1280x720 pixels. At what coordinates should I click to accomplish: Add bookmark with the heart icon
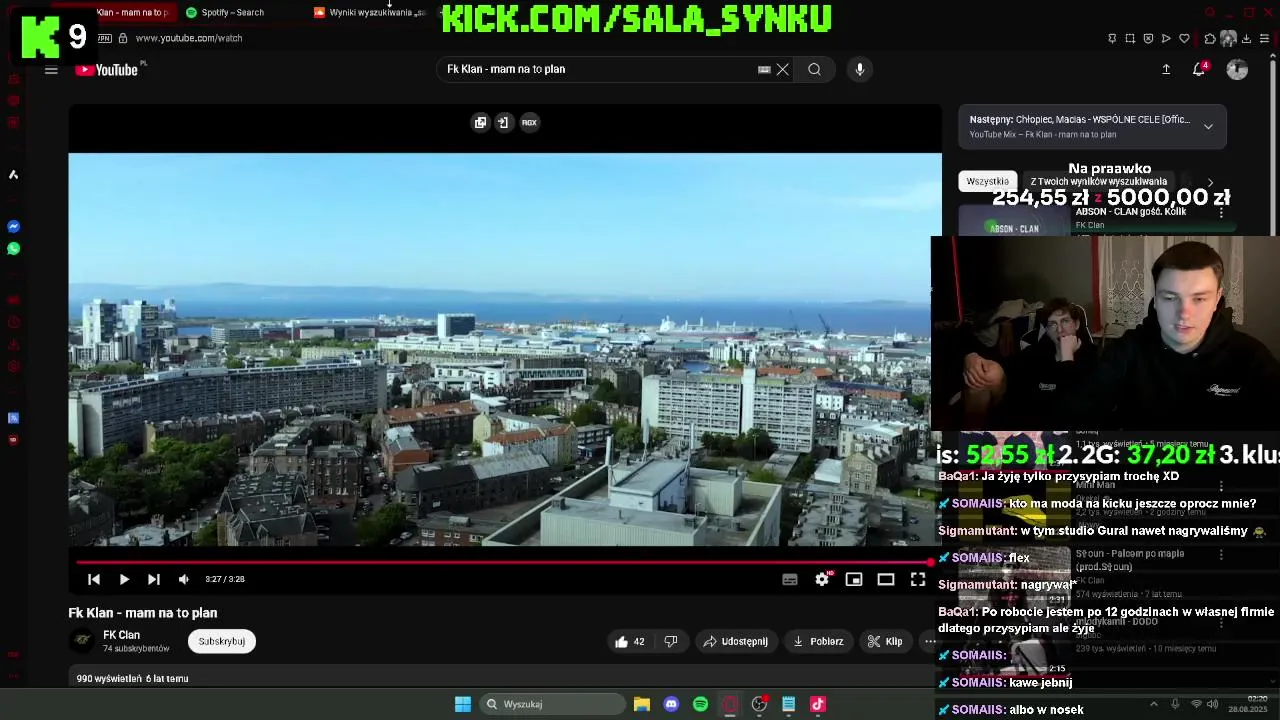click(1184, 39)
